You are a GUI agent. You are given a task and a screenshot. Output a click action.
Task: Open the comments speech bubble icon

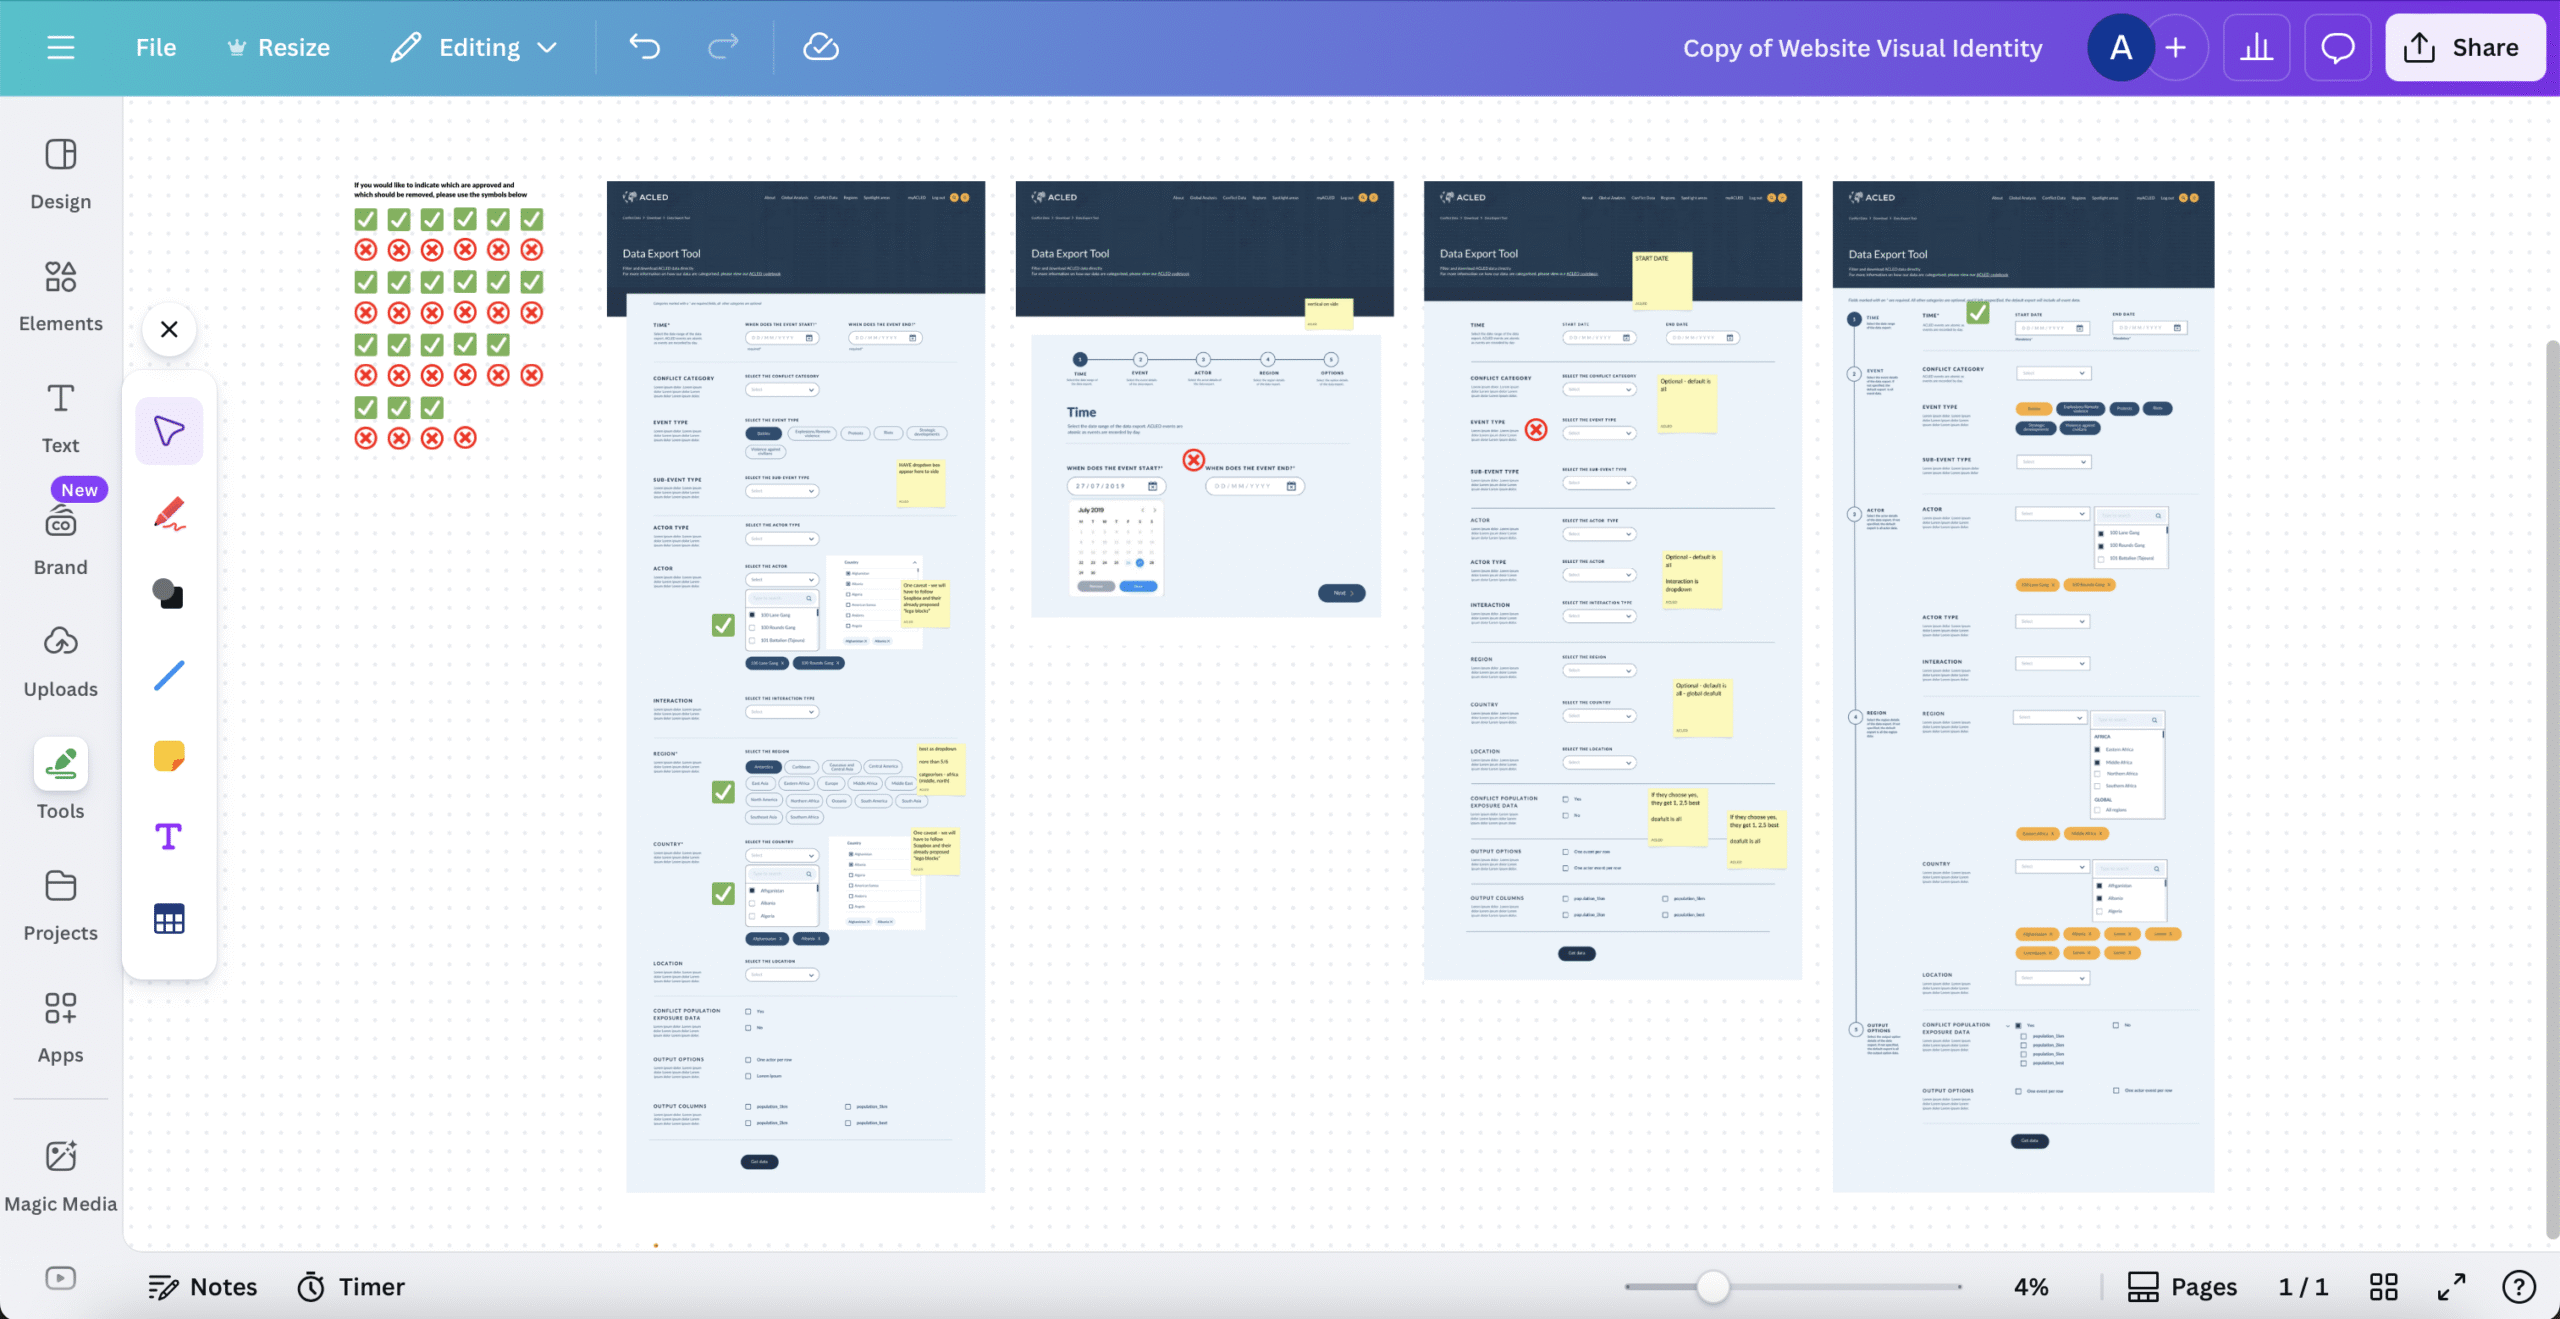tap(2337, 47)
